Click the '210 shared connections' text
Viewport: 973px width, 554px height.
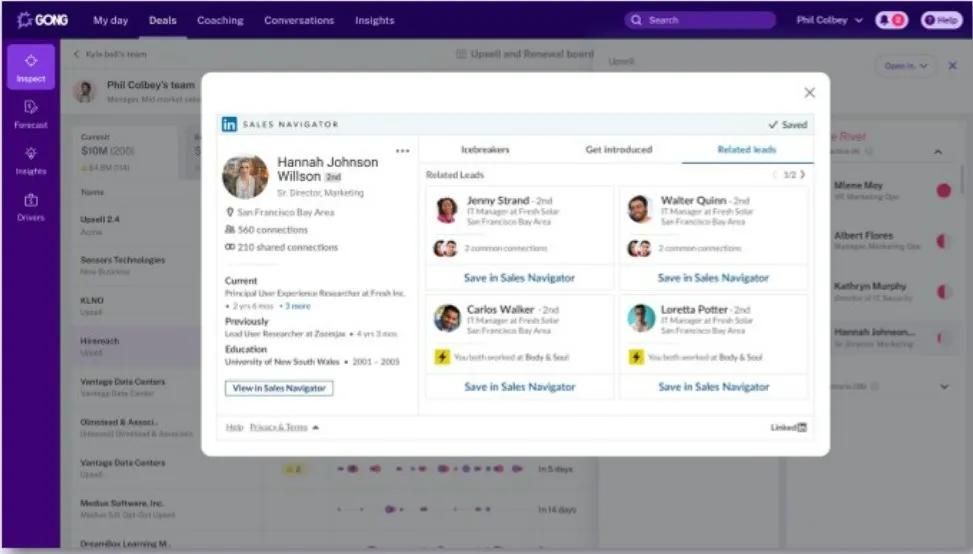[287, 247]
